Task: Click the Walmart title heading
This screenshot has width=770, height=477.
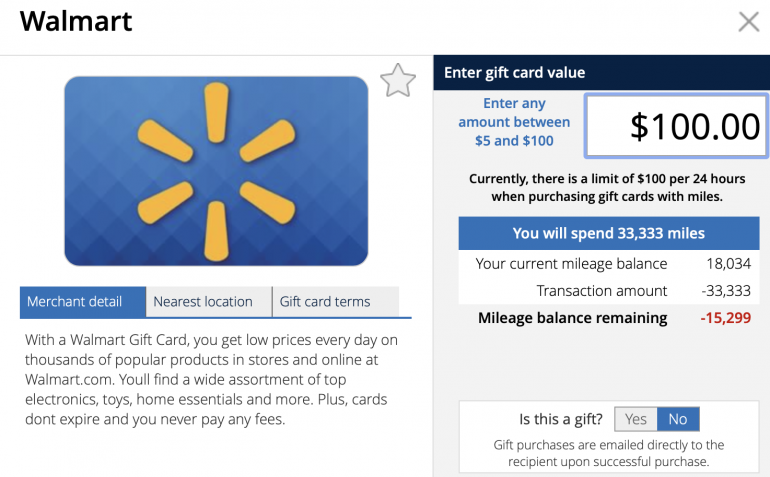Action: coord(76,21)
